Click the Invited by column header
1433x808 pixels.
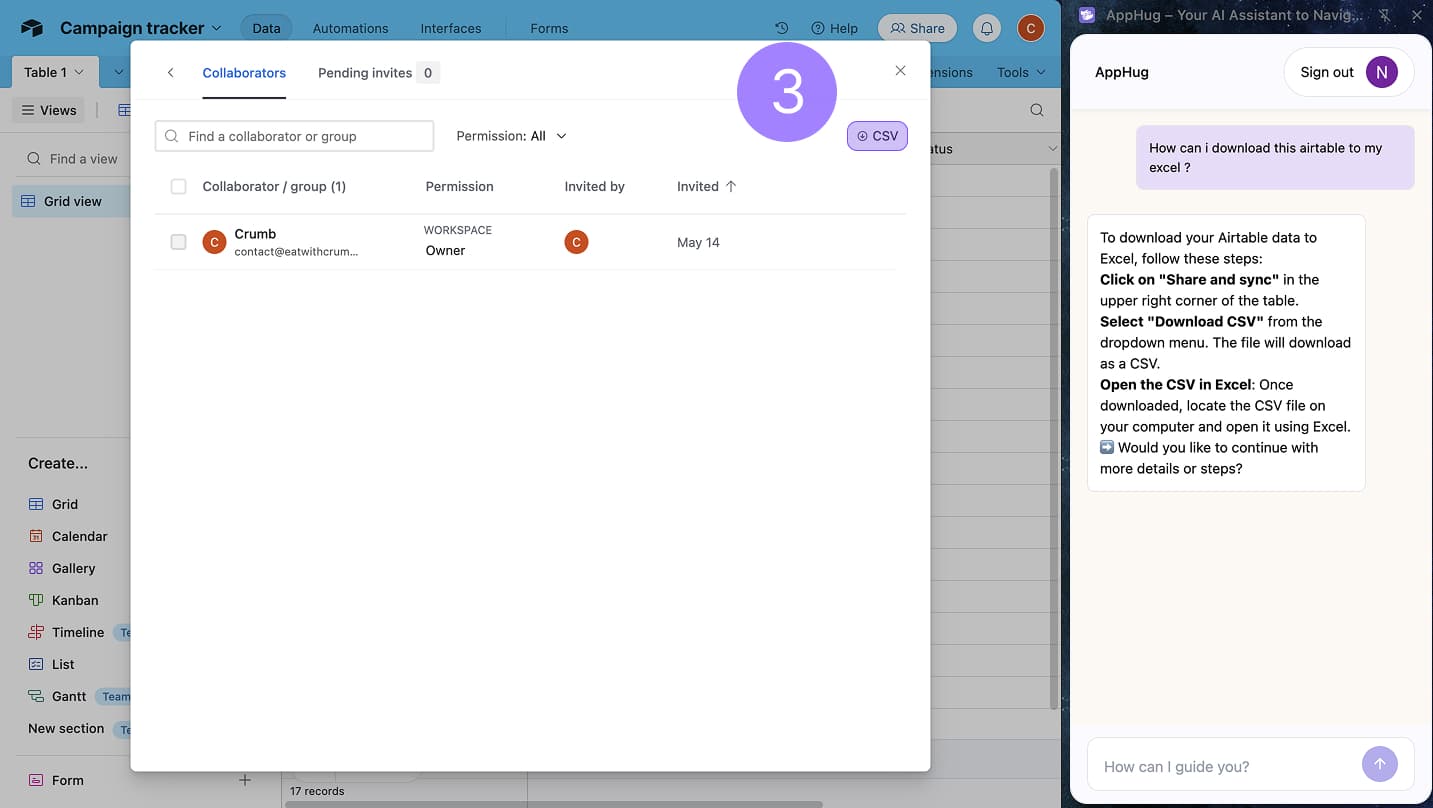pyautogui.click(x=594, y=186)
